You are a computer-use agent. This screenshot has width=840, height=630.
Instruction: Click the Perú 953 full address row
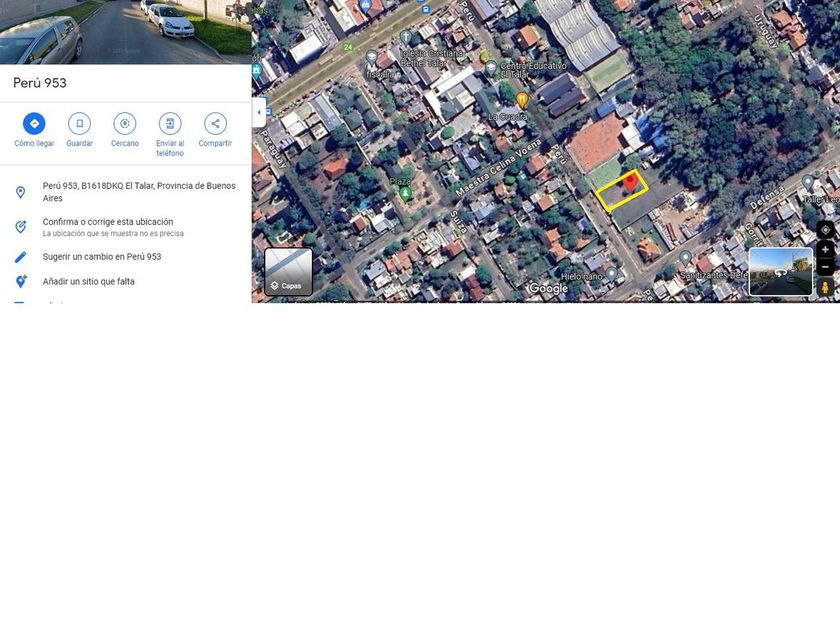tap(138, 192)
